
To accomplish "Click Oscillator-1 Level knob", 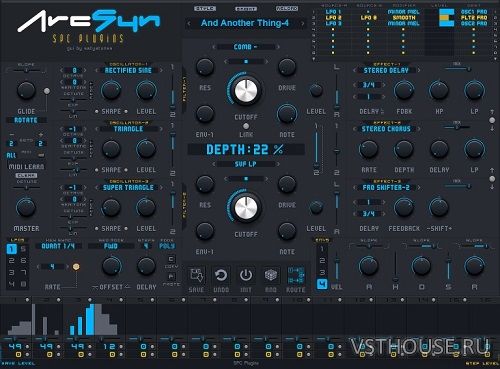I will (146, 91).
